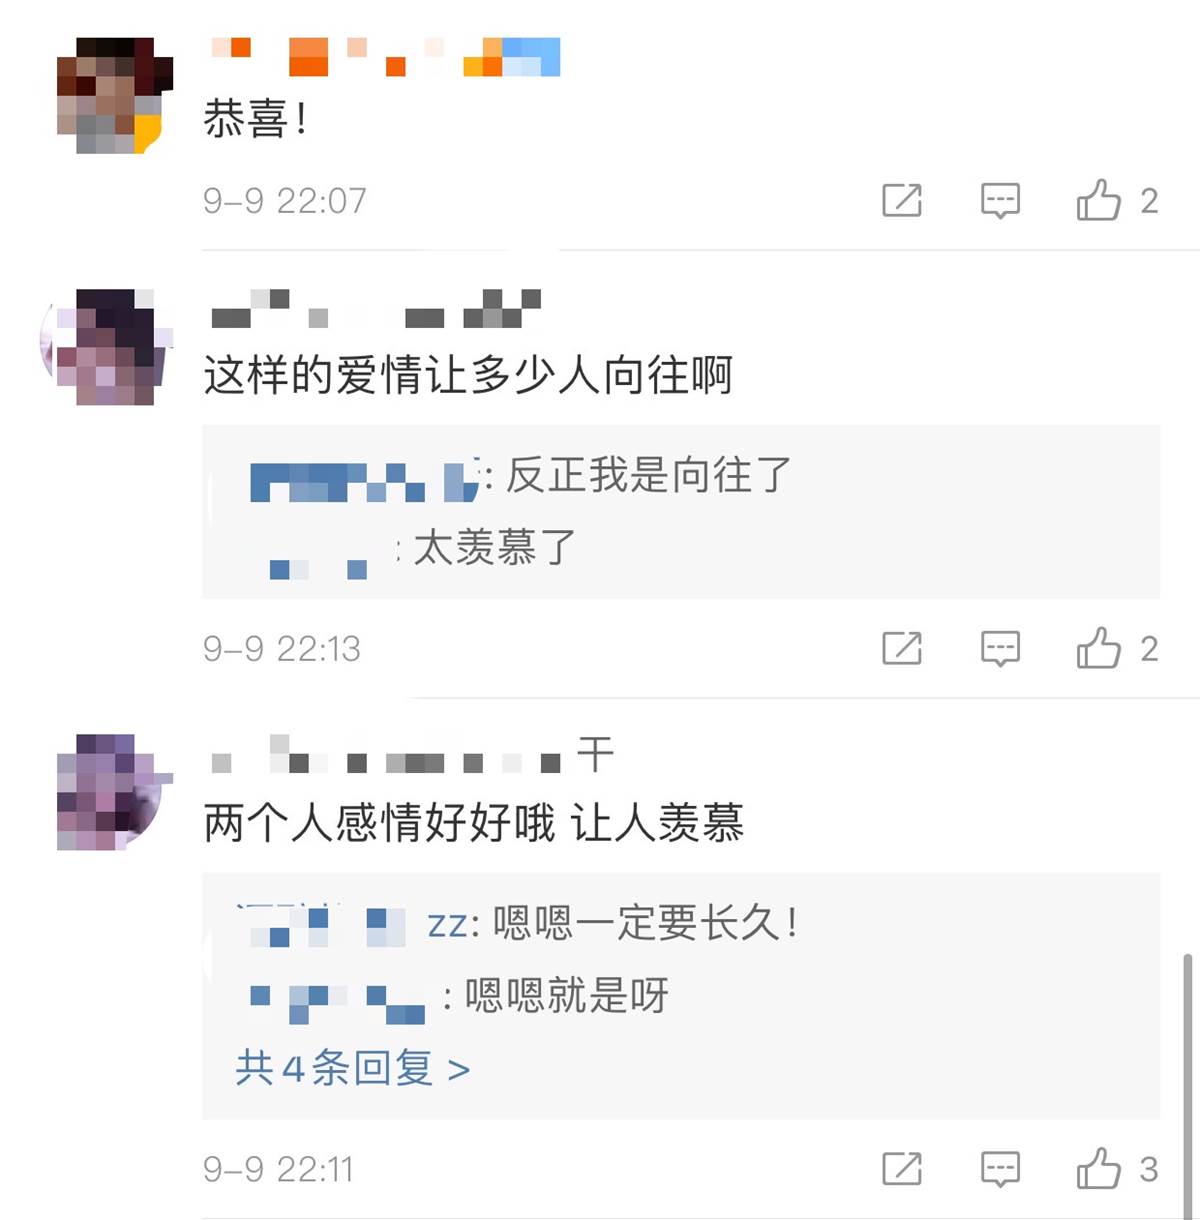1200x1220 pixels.
Task: Repost the 9-9 22:11 comment
Action: 901,1168
